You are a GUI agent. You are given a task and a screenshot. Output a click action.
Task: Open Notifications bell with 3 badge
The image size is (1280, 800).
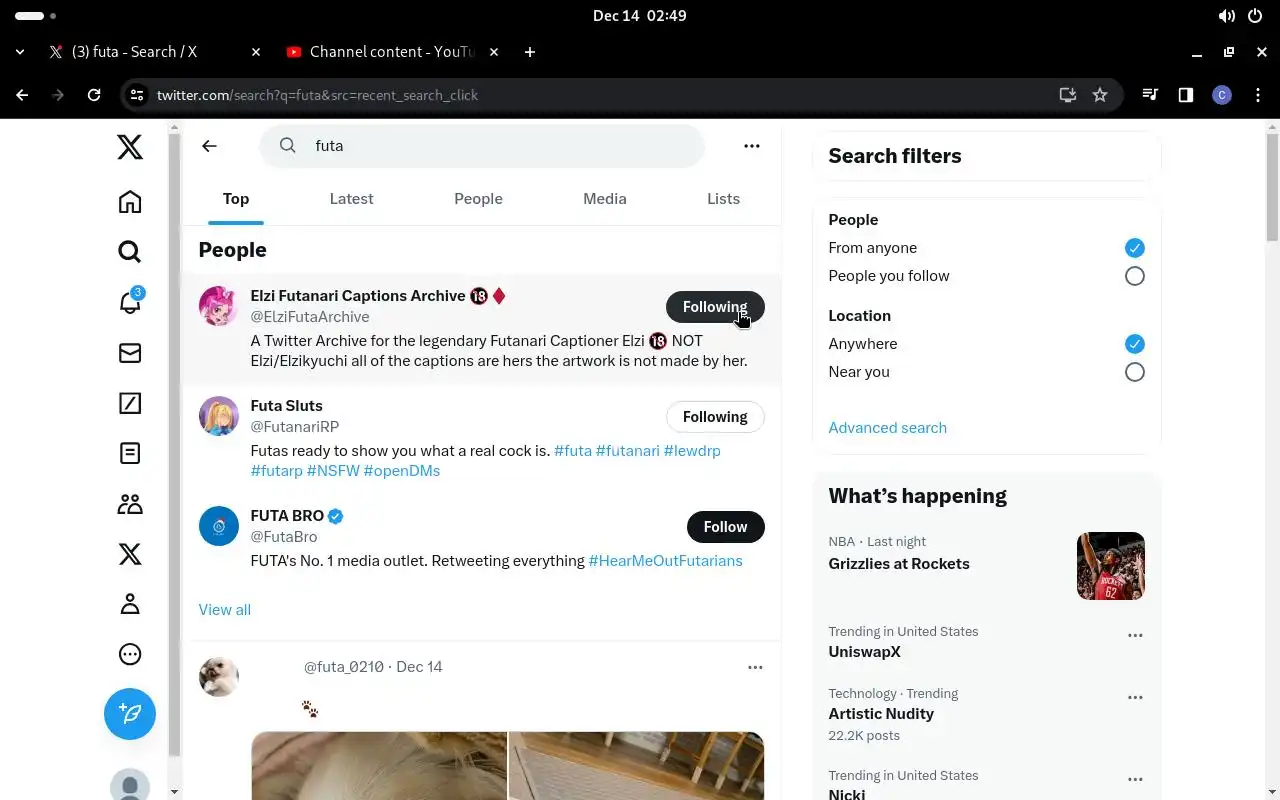[x=130, y=302]
